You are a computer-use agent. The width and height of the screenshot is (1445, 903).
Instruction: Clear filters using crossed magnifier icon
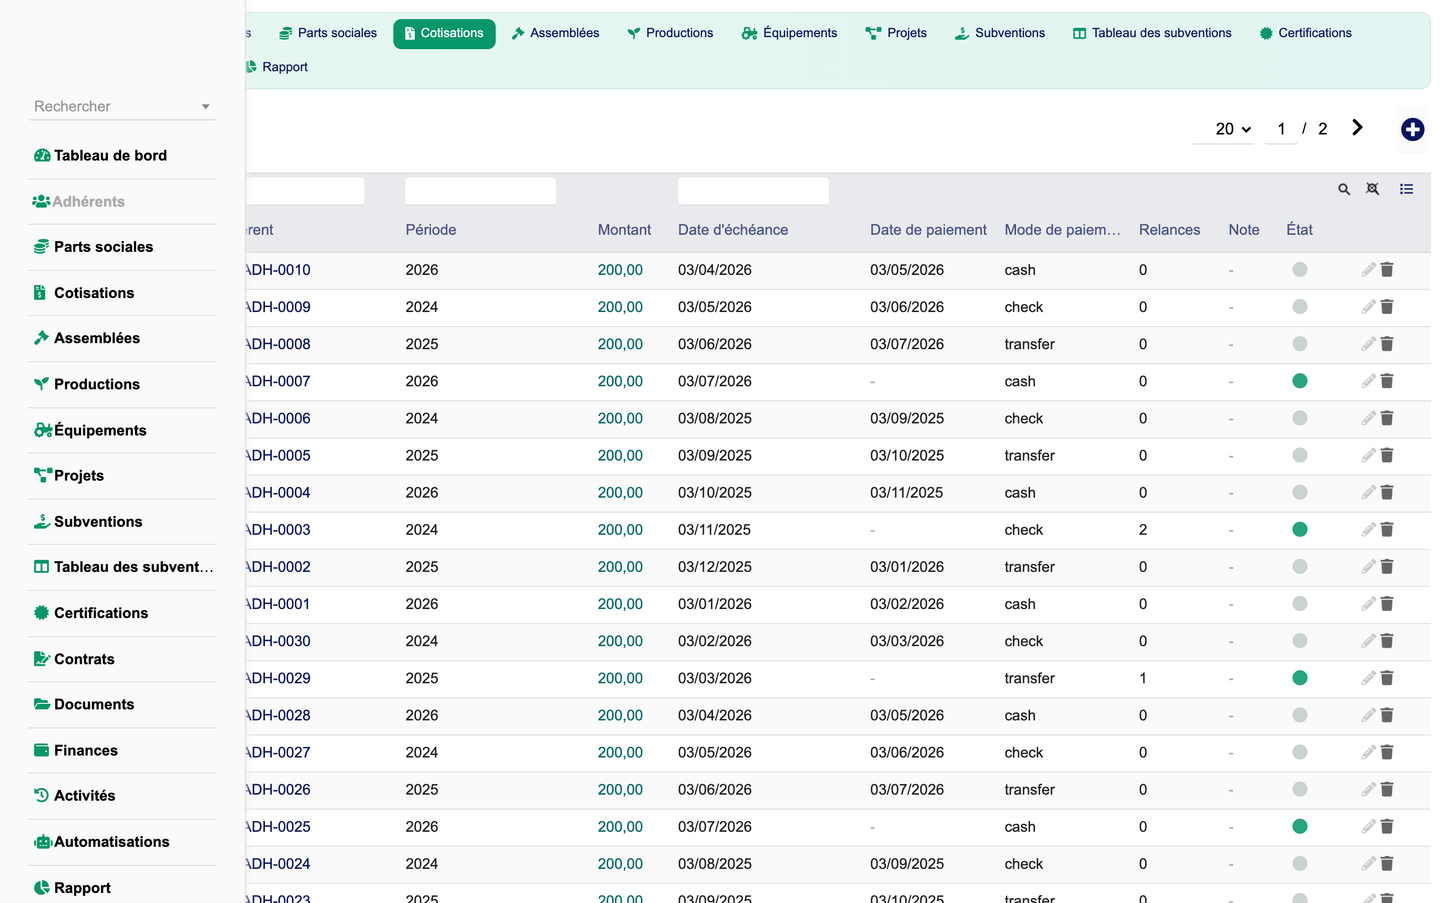[1373, 189]
